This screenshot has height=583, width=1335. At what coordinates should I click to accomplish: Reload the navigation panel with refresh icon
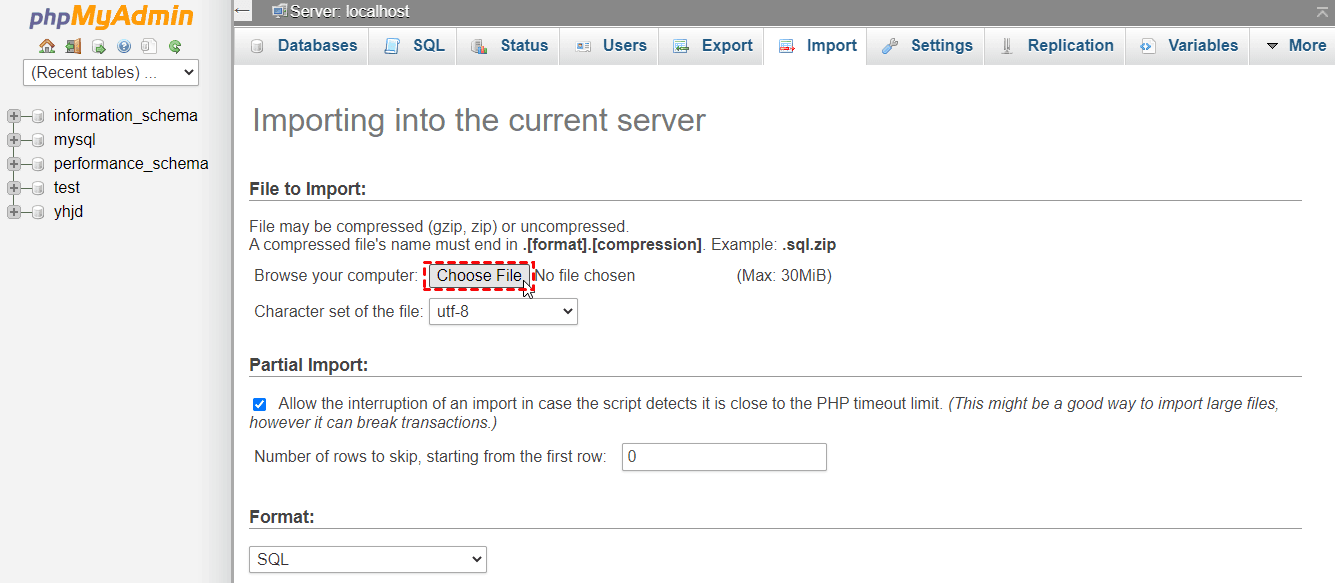pyautogui.click(x=174, y=46)
